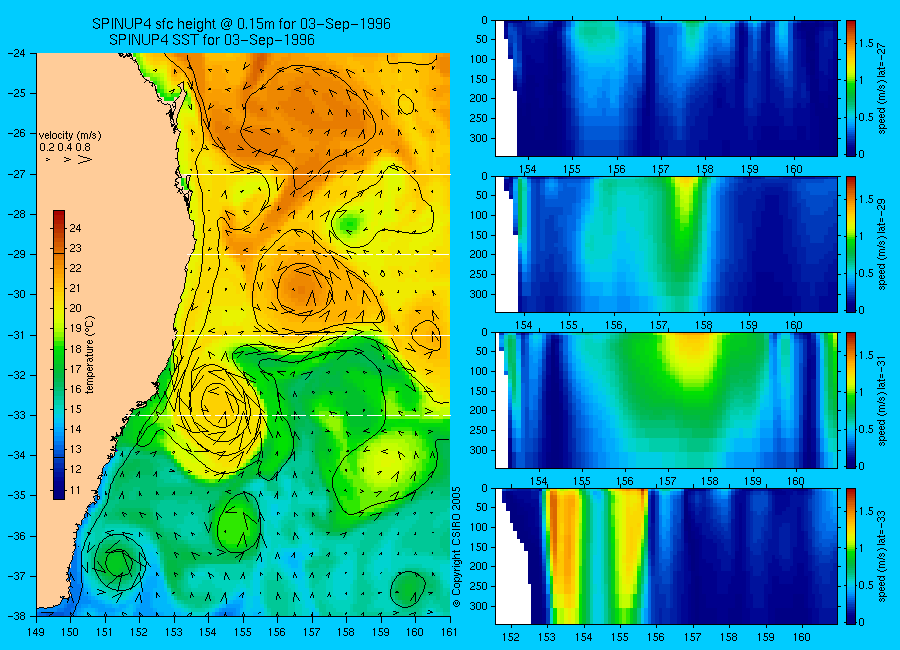Click the velocity (m/s) legend label
The height and width of the screenshot is (650, 900).
70,136
